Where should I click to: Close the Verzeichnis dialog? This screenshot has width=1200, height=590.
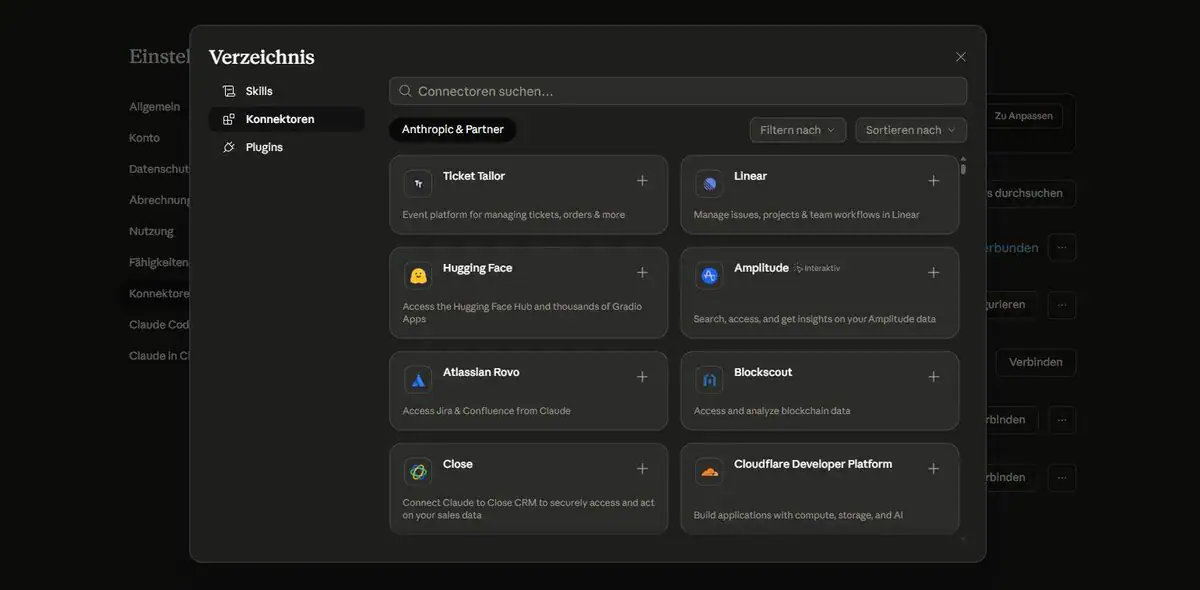pos(961,57)
